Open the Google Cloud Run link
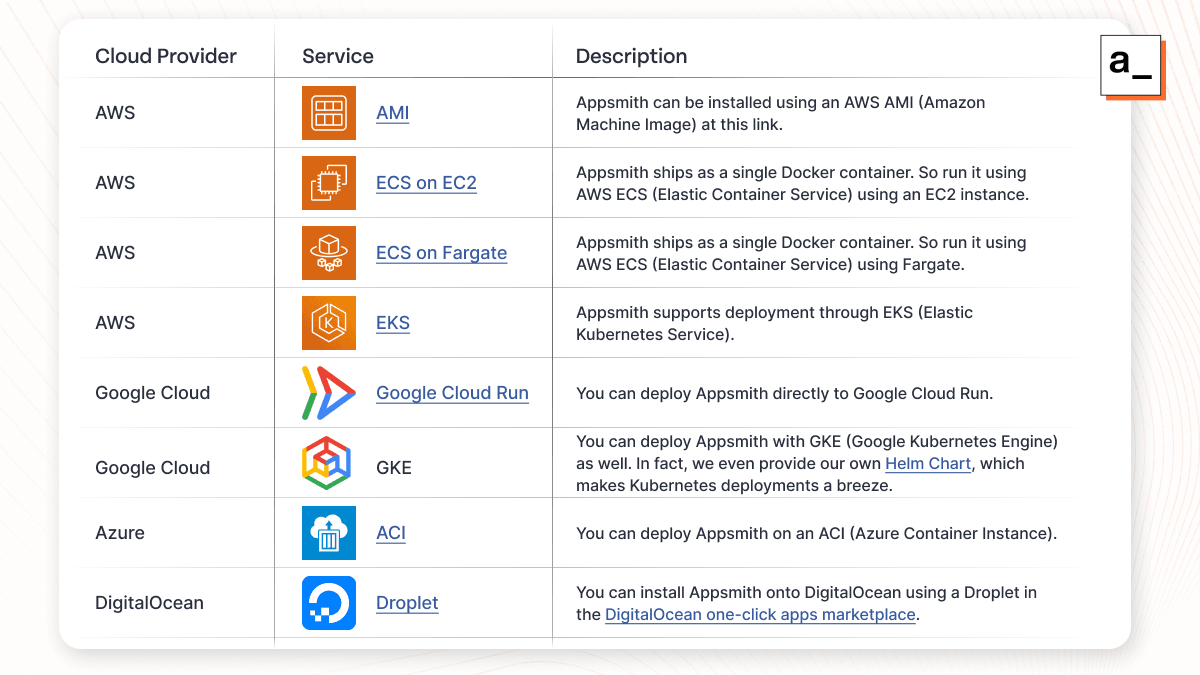Viewport: 1200px width, 675px height. [x=452, y=393]
